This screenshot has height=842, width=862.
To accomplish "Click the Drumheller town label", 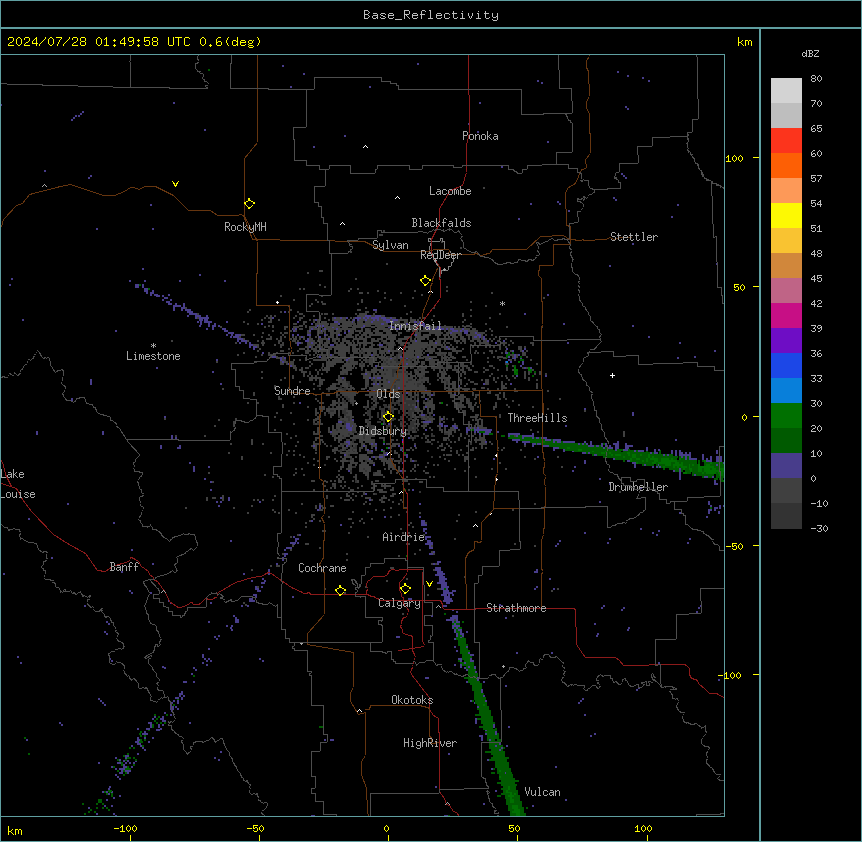I will [x=638, y=487].
